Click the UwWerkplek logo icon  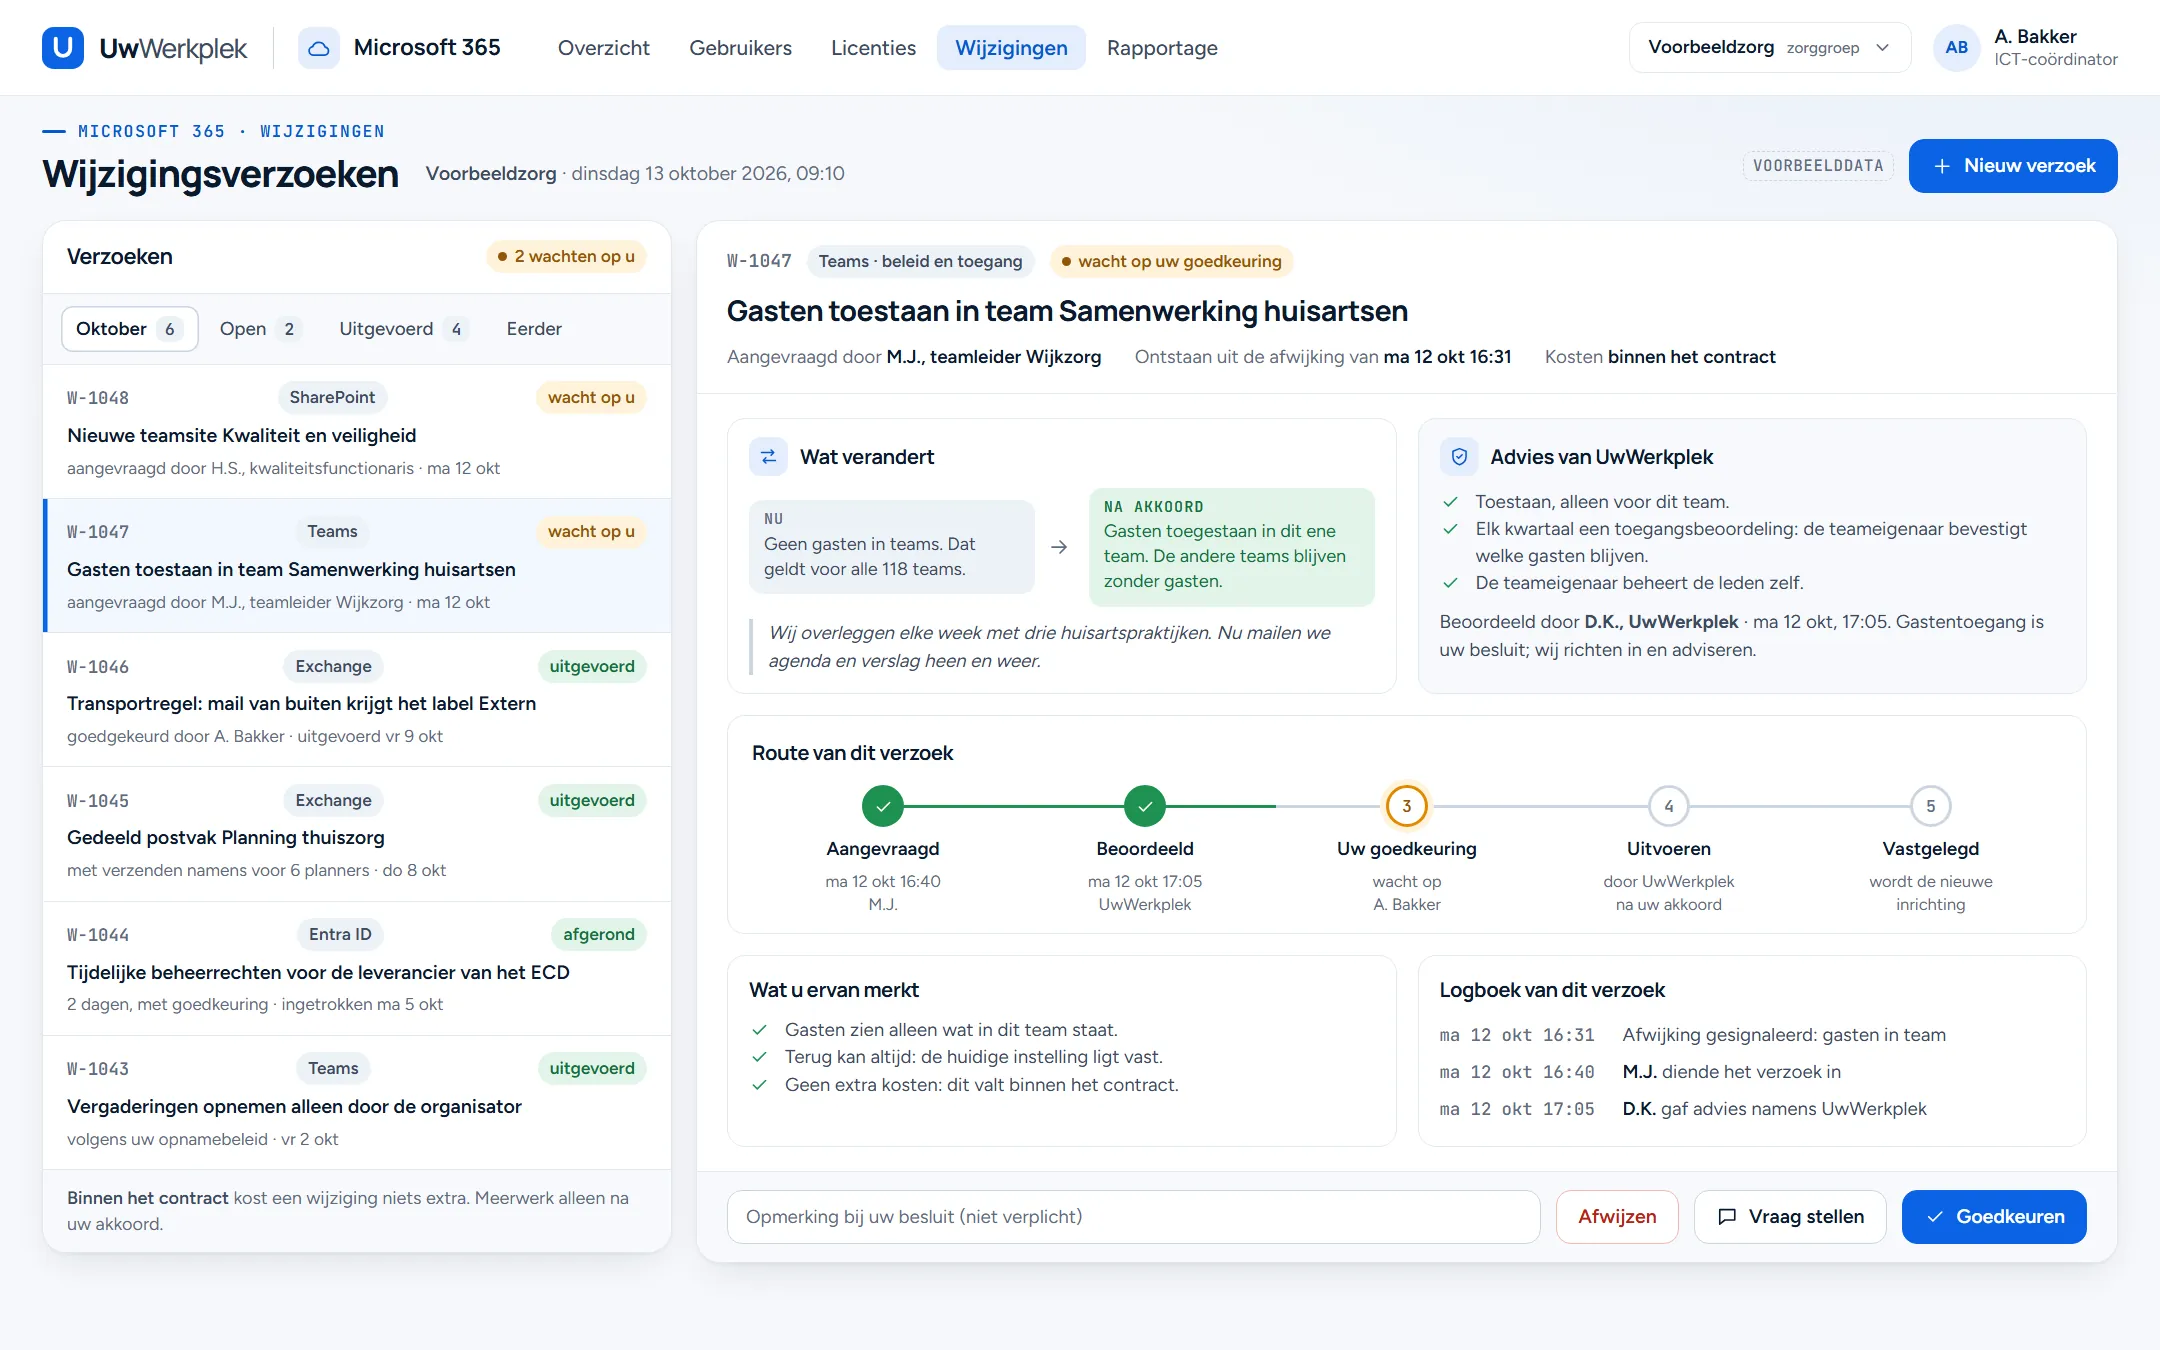tap(62, 48)
